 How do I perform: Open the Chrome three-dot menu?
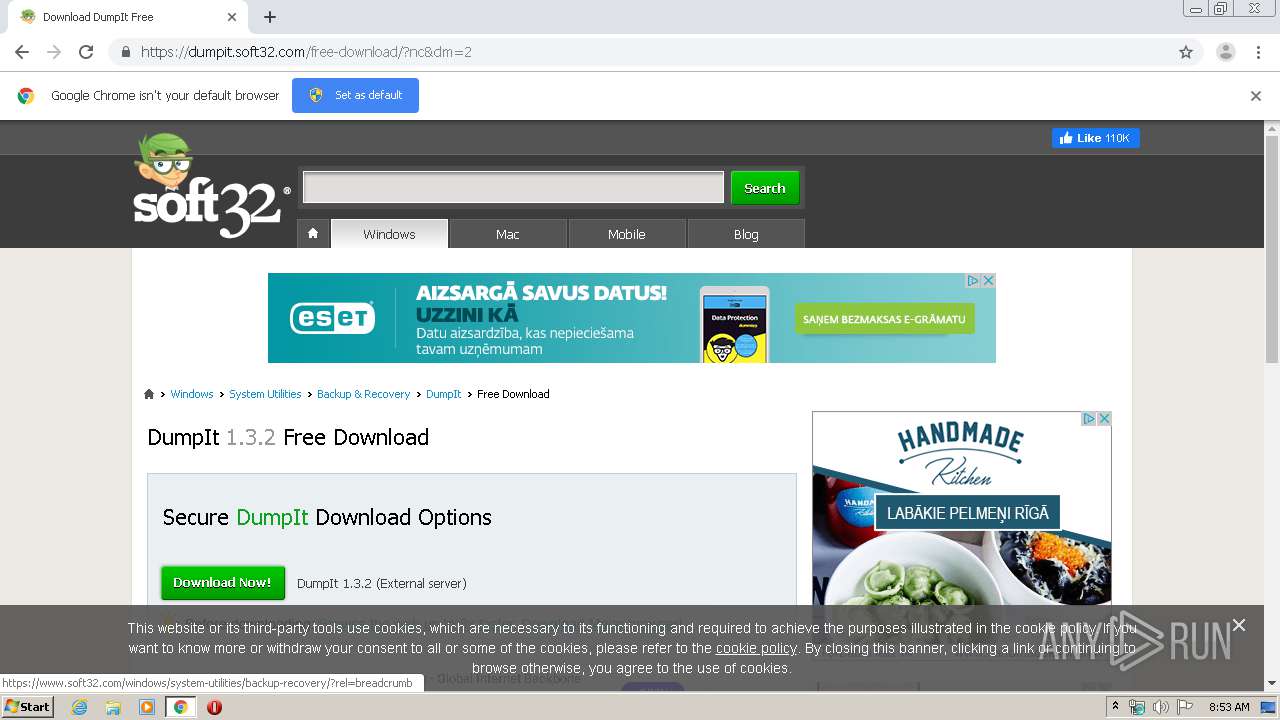[x=1258, y=52]
